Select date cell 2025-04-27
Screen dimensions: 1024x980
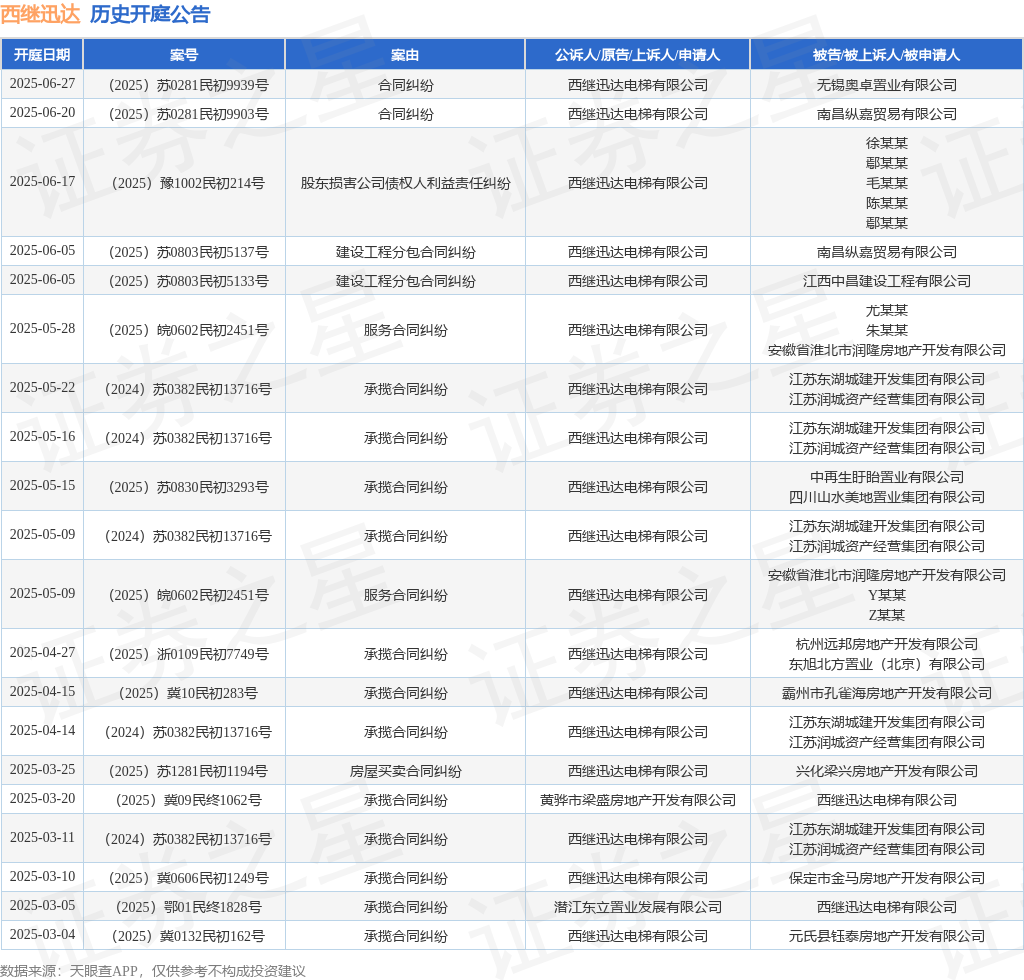coord(42,652)
